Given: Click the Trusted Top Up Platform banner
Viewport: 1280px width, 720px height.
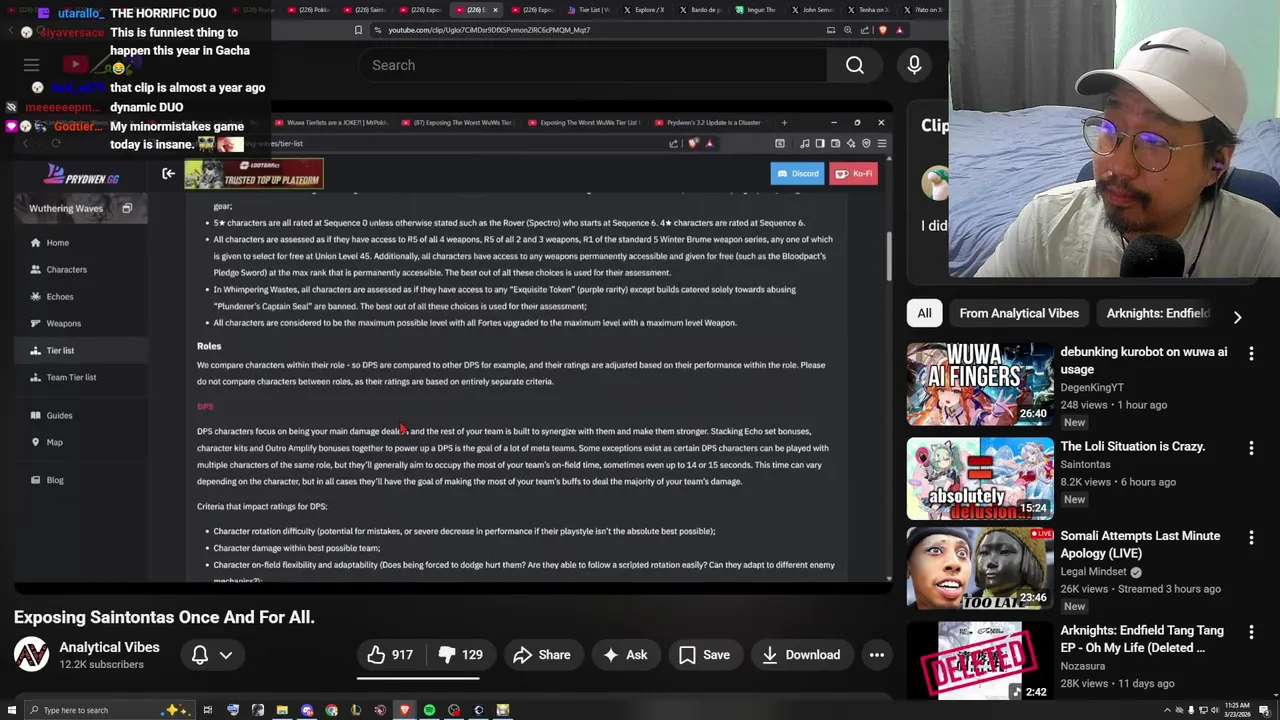Looking at the screenshot, I should 254,174.
